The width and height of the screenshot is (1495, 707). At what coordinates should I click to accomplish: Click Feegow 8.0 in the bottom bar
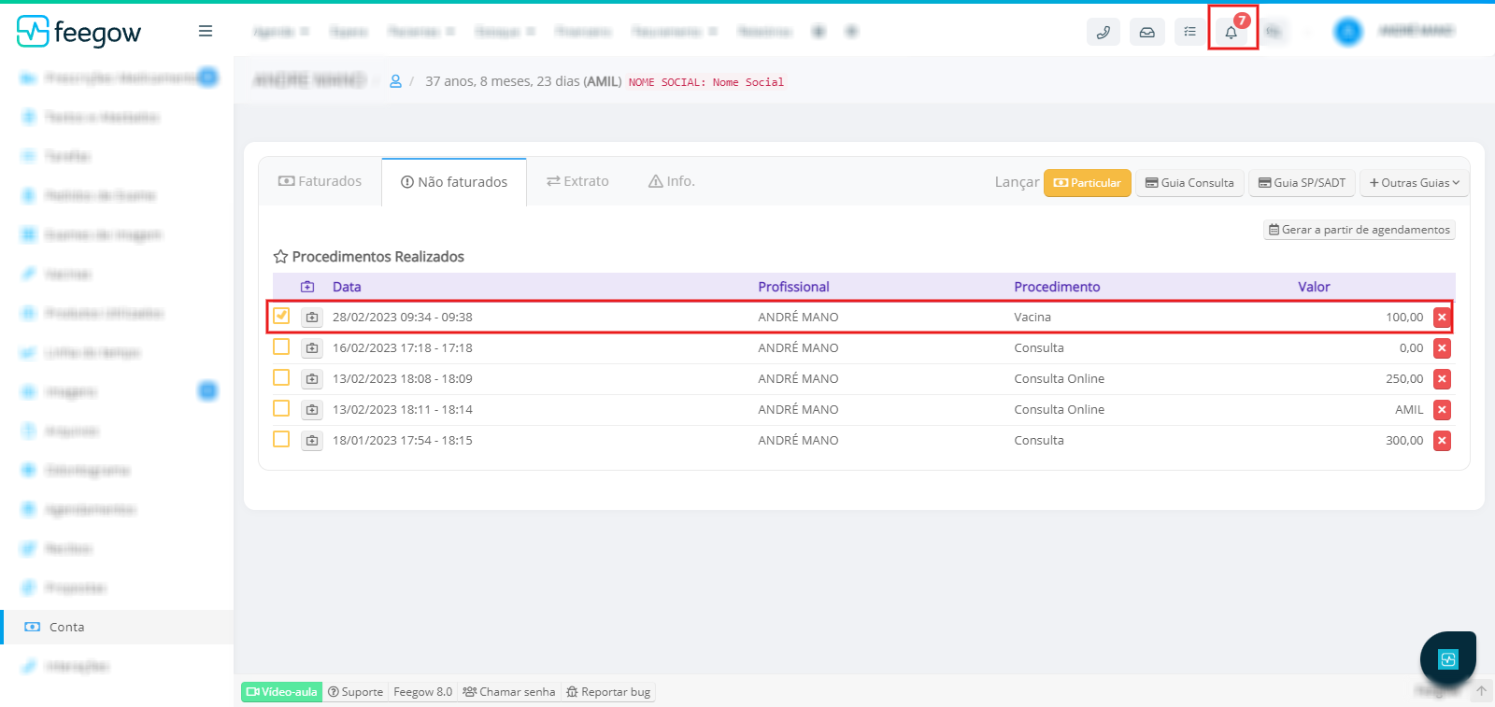coord(422,692)
